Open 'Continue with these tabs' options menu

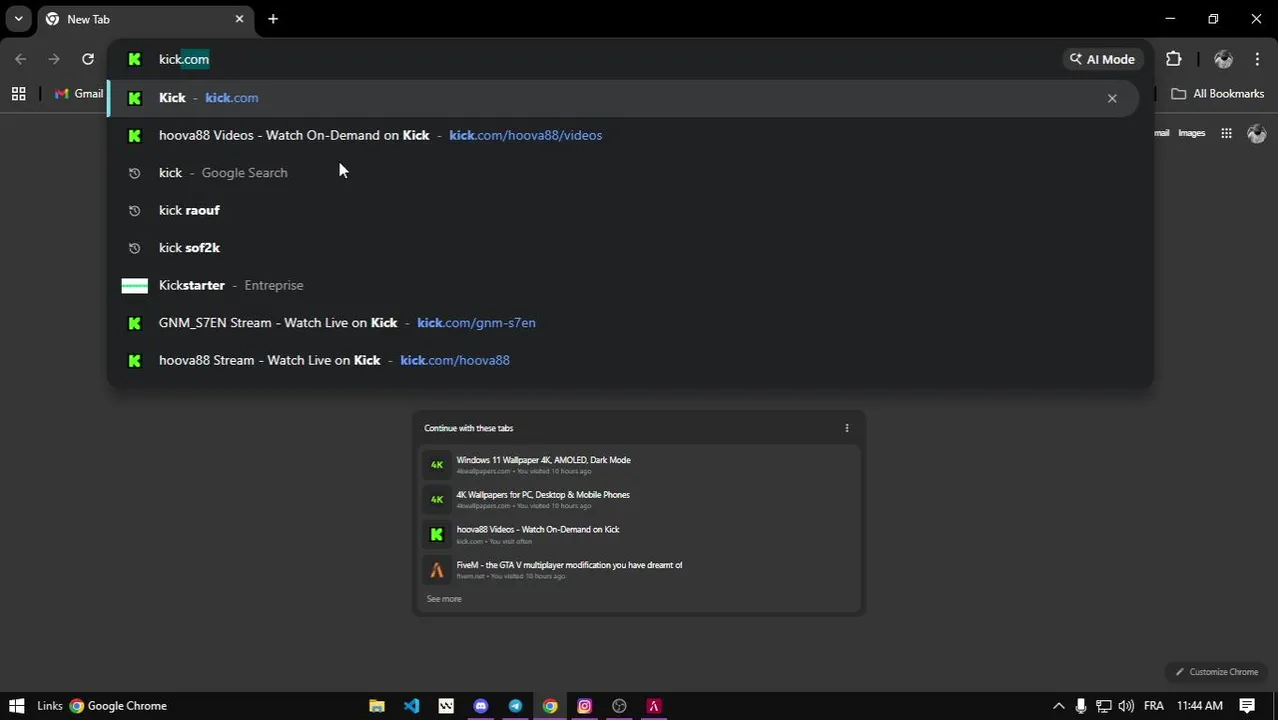click(x=847, y=428)
